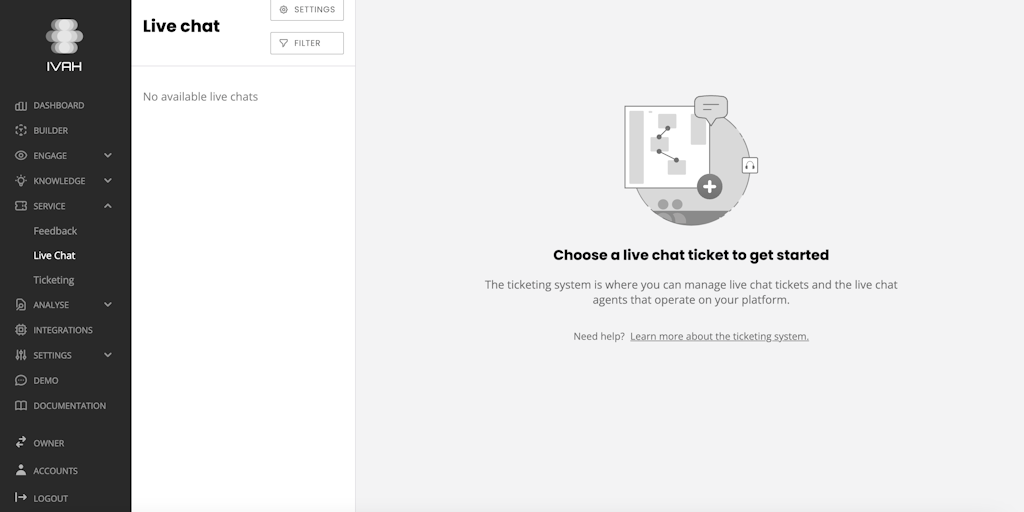Open live chat Settings button
Image resolution: width=1024 pixels, height=512 pixels.
coord(307,10)
